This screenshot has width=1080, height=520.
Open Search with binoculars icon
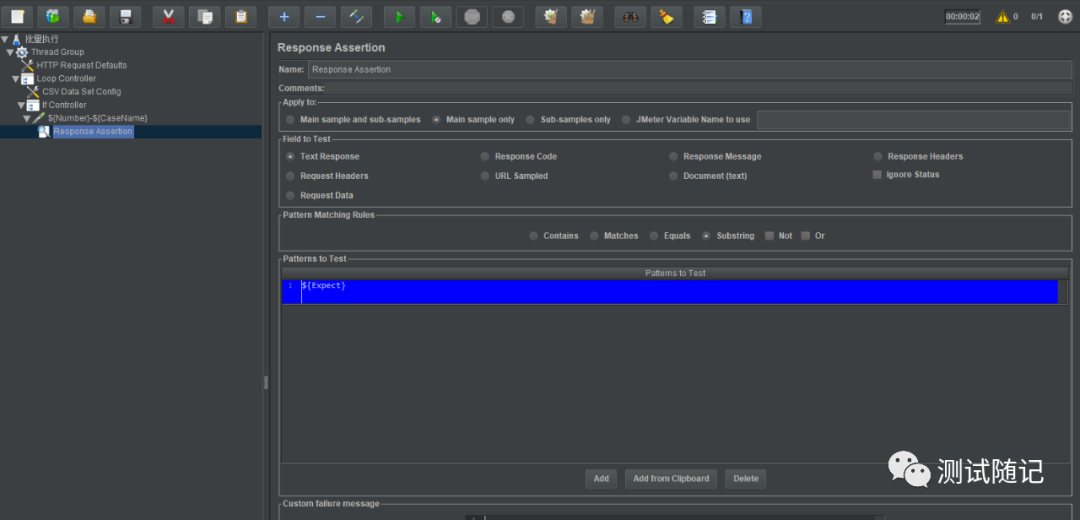coord(630,17)
